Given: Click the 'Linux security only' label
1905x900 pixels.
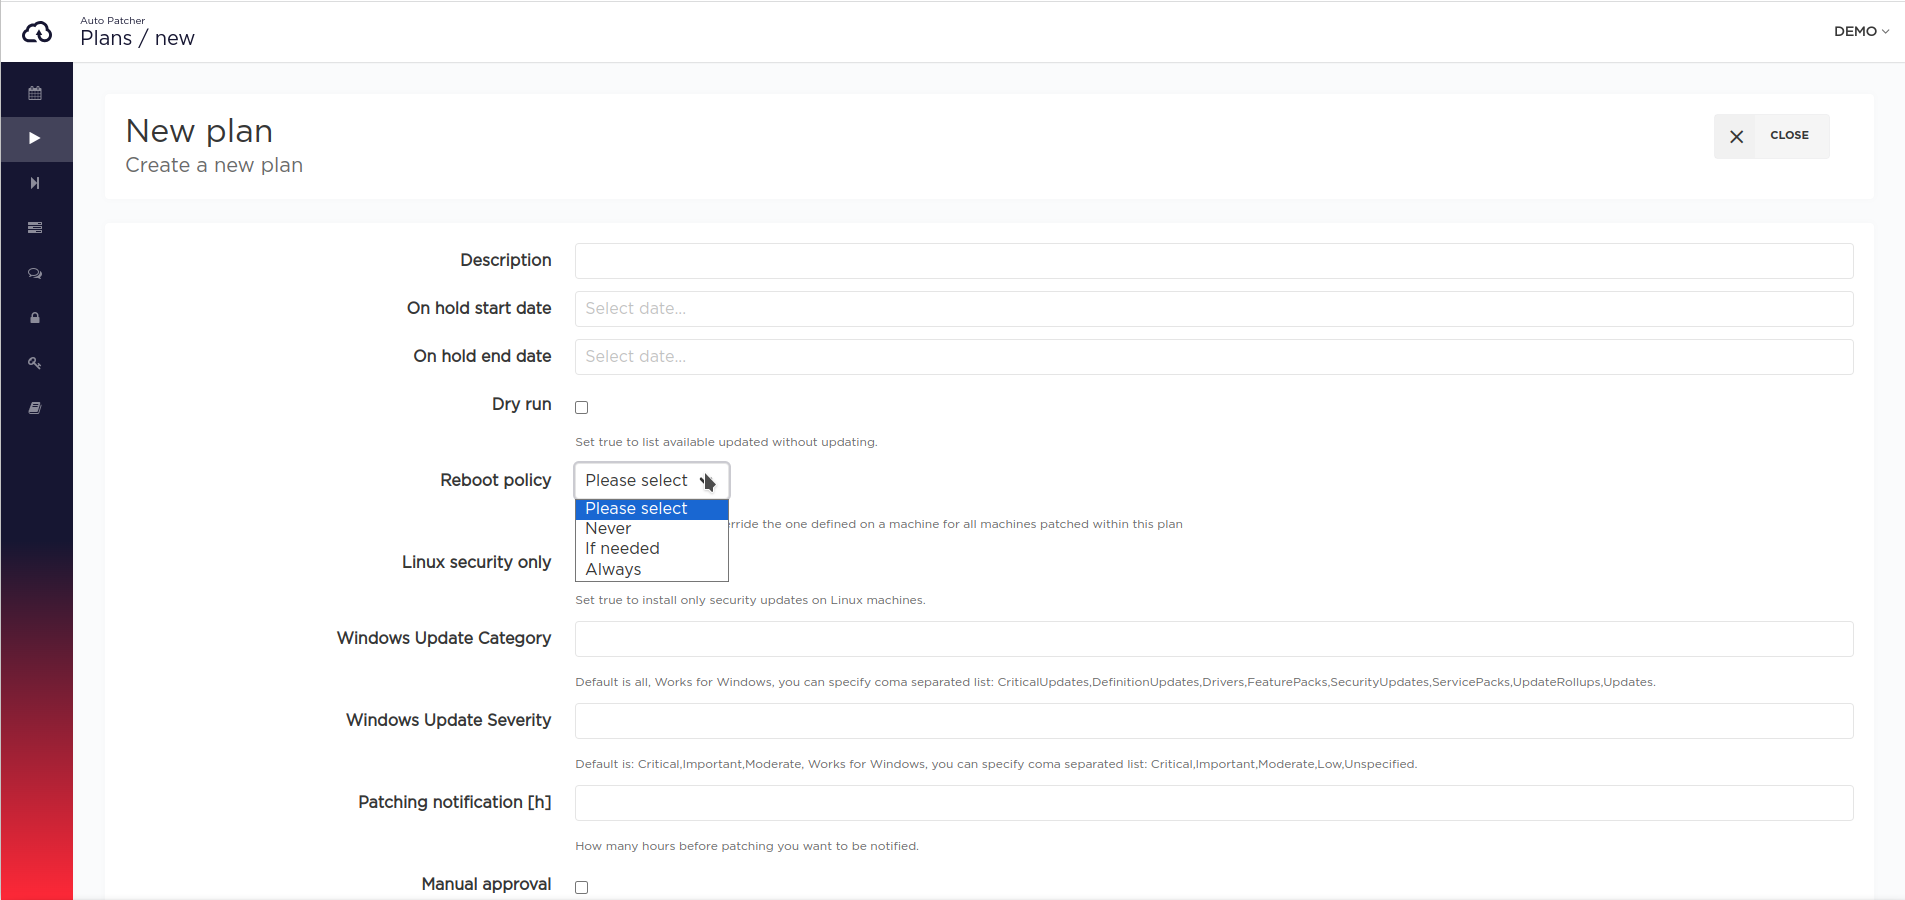Looking at the screenshot, I should (x=476, y=562).
